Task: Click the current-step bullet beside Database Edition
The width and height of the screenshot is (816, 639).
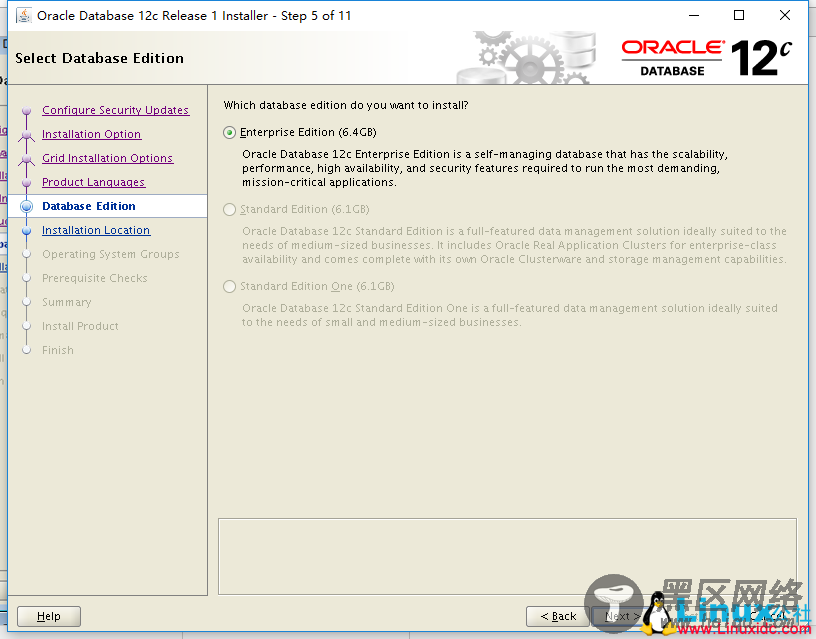Action: 27,207
